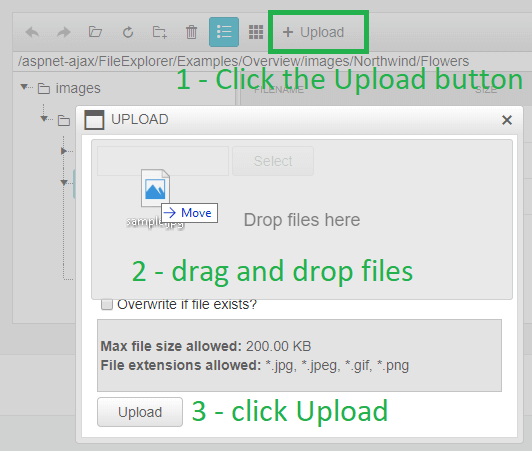The image size is (532, 451).
Task: Click the Refresh toolbar icon
Action: pyautogui.click(x=128, y=32)
